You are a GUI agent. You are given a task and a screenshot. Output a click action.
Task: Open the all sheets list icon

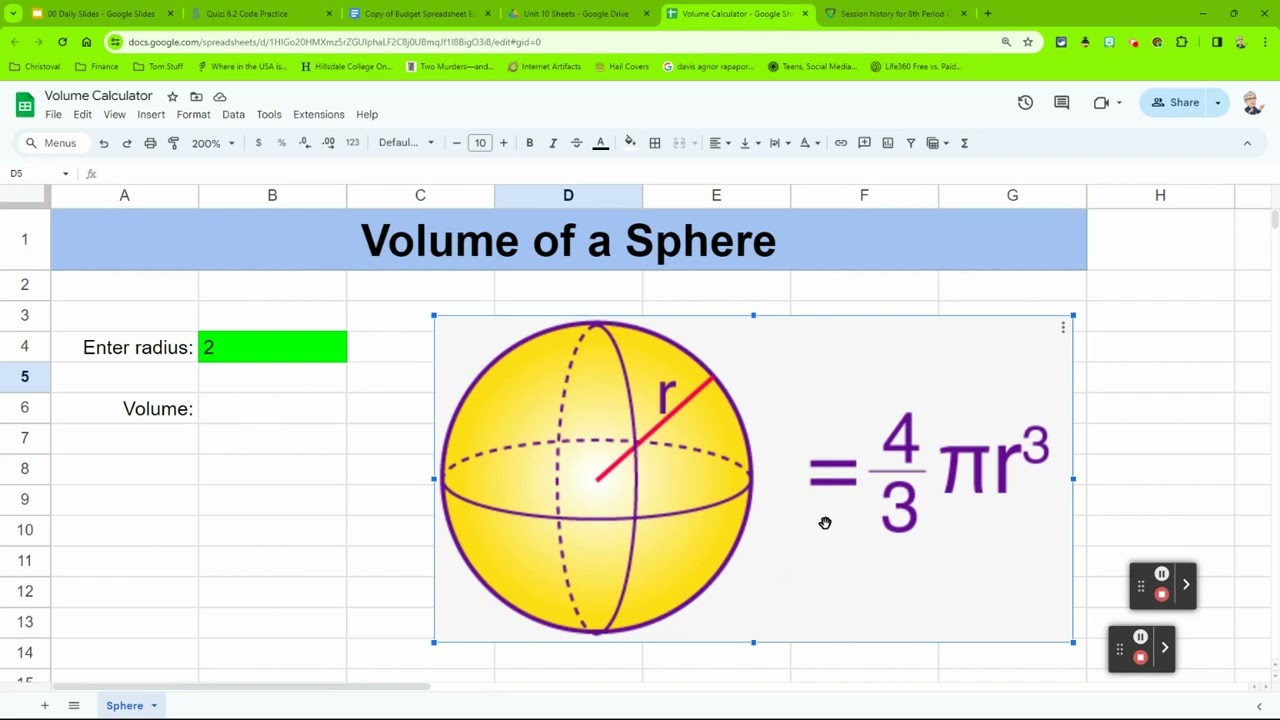point(73,705)
